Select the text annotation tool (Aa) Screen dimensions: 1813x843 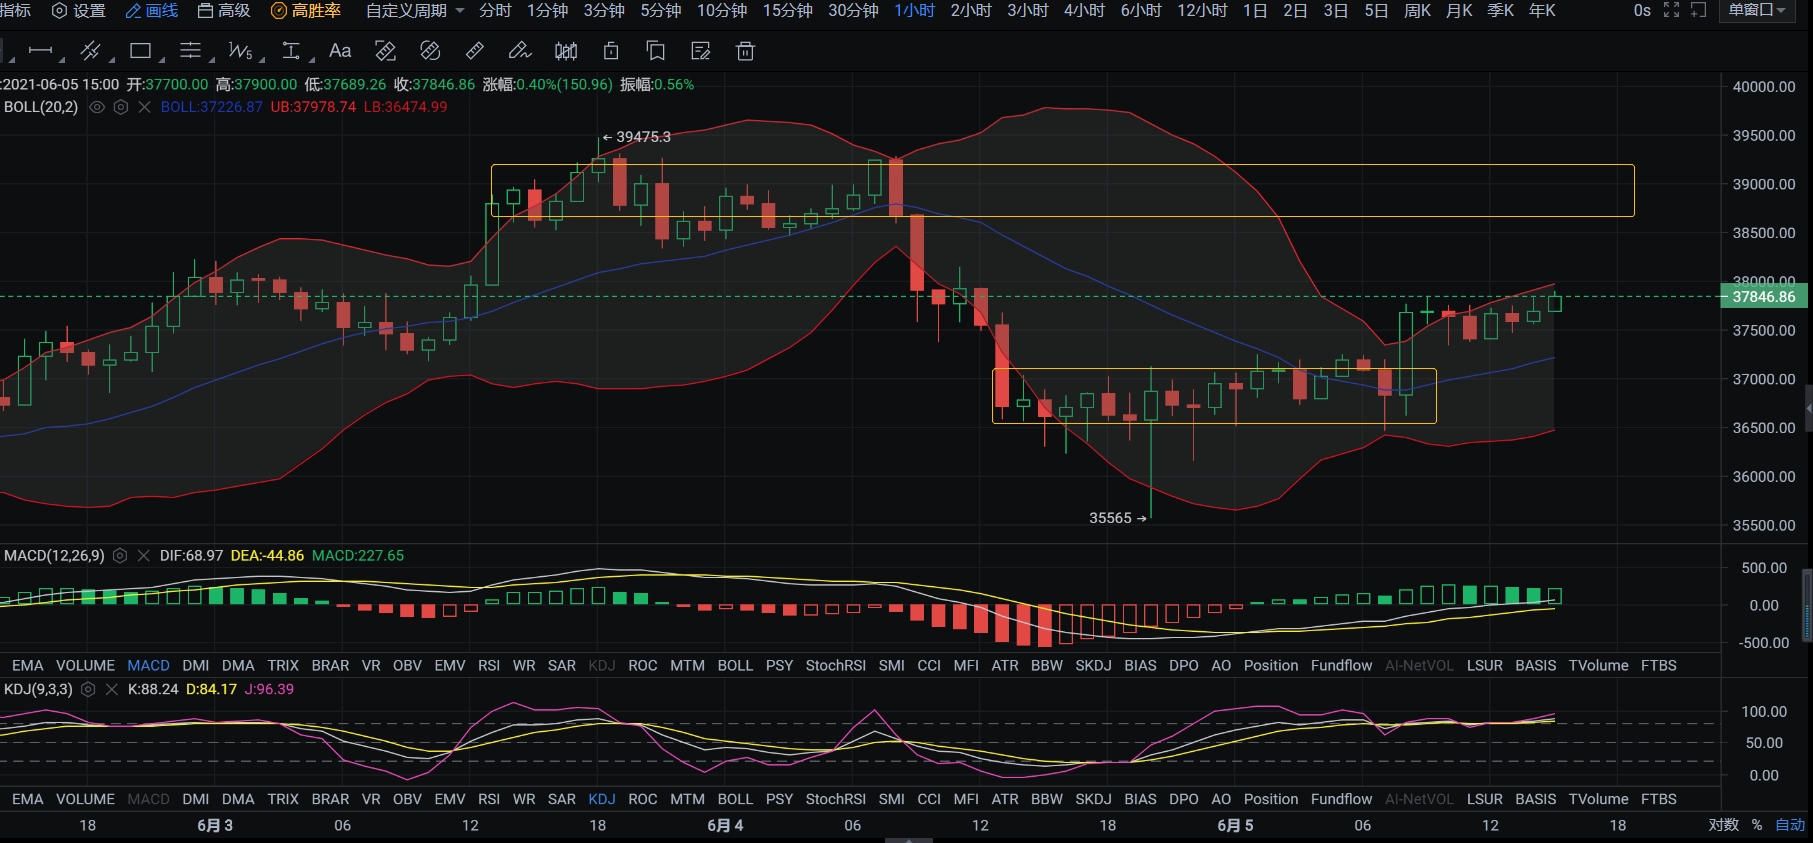pyautogui.click(x=340, y=51)
